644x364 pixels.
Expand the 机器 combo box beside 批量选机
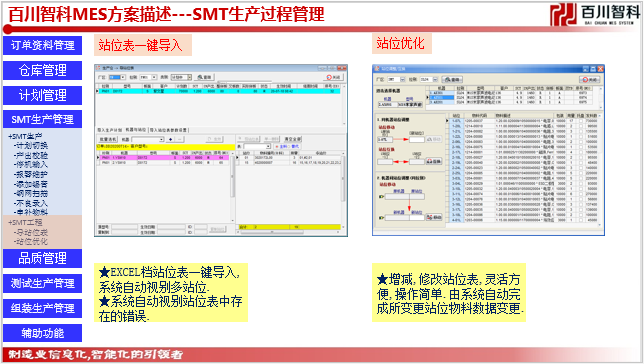[x=148, y=139]
